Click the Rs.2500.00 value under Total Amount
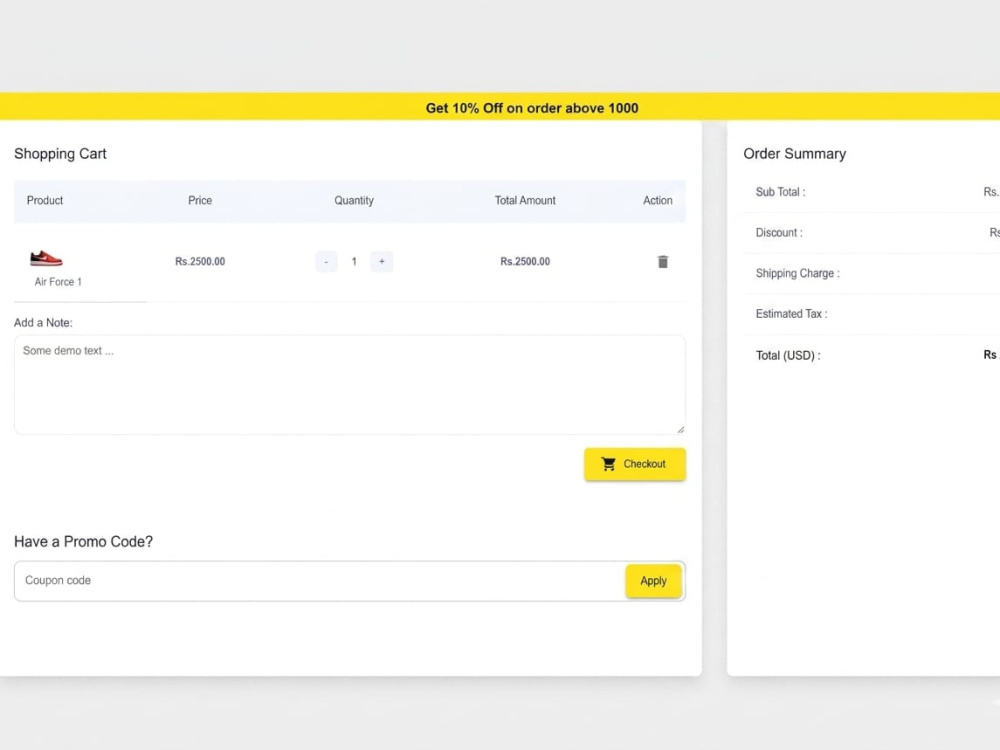 pos(525,261)
